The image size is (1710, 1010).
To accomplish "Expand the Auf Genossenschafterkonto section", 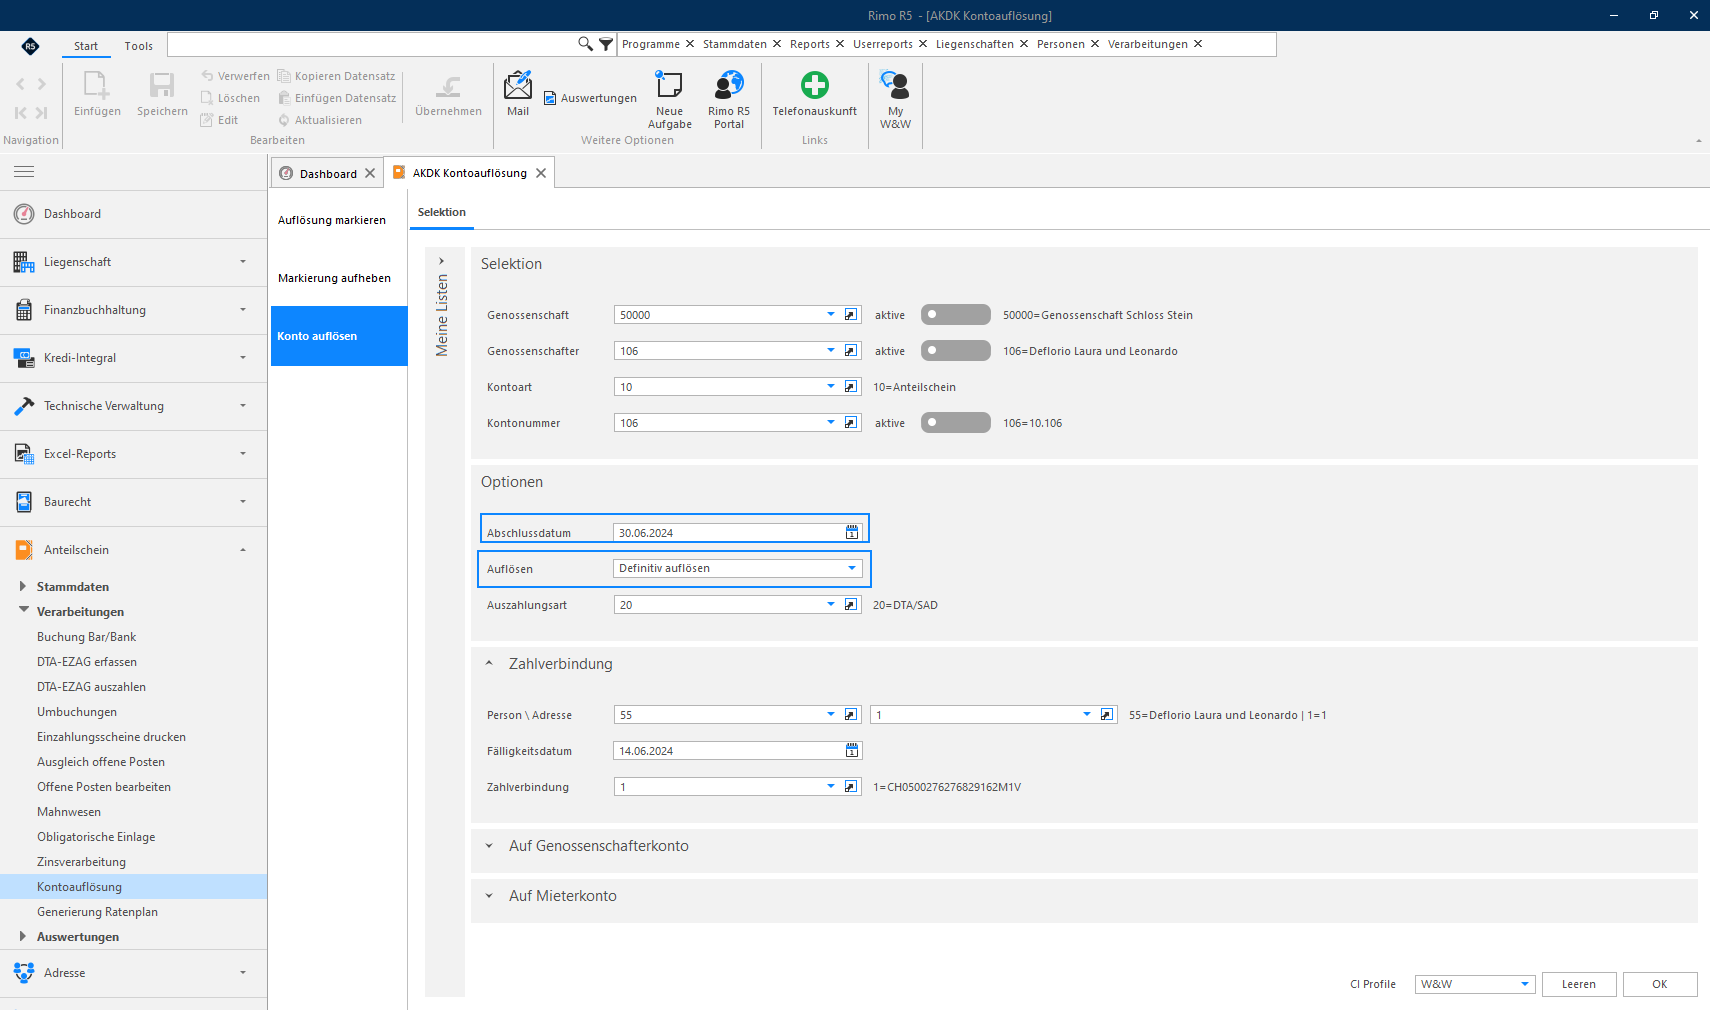I will click(598, 846).
